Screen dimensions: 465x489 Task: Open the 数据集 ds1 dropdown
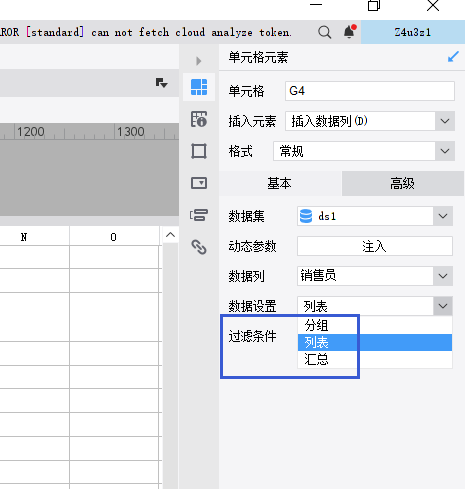coord(443,216)
